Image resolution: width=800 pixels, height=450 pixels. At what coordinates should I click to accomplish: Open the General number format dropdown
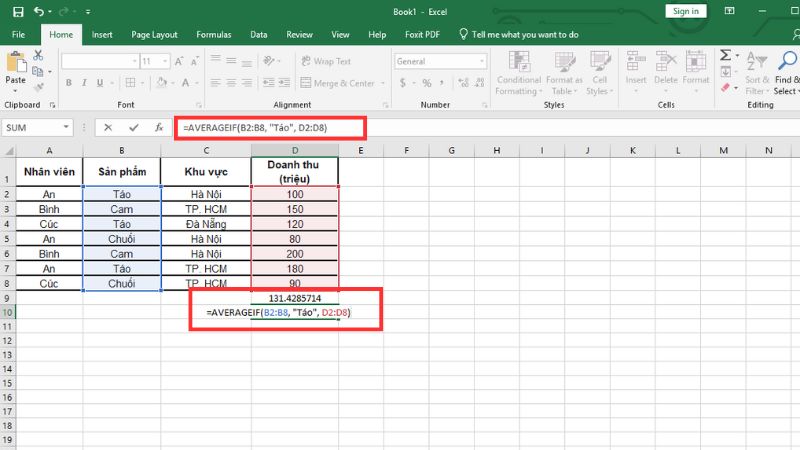click(x=474, y=61)
